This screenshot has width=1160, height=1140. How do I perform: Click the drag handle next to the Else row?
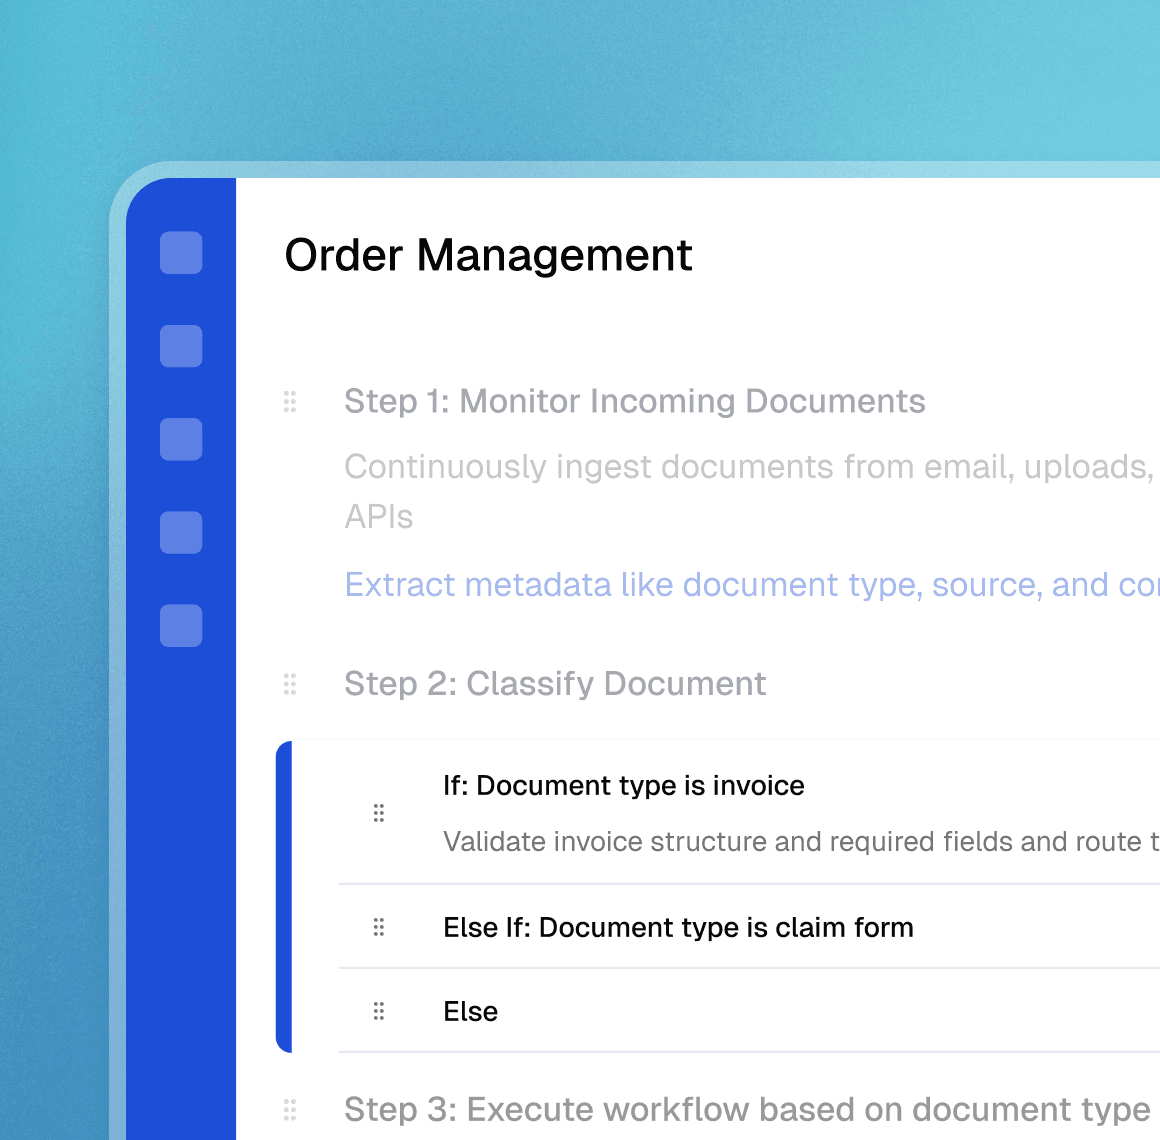point(379,1011)
